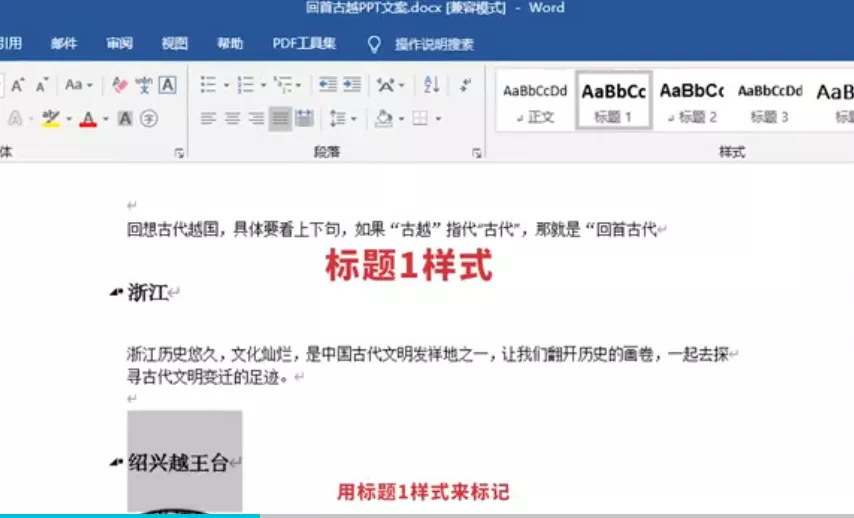This screenshot has height=518, width=854.
Task: Expand borders dropdown arrow
Action: (438, 119)
